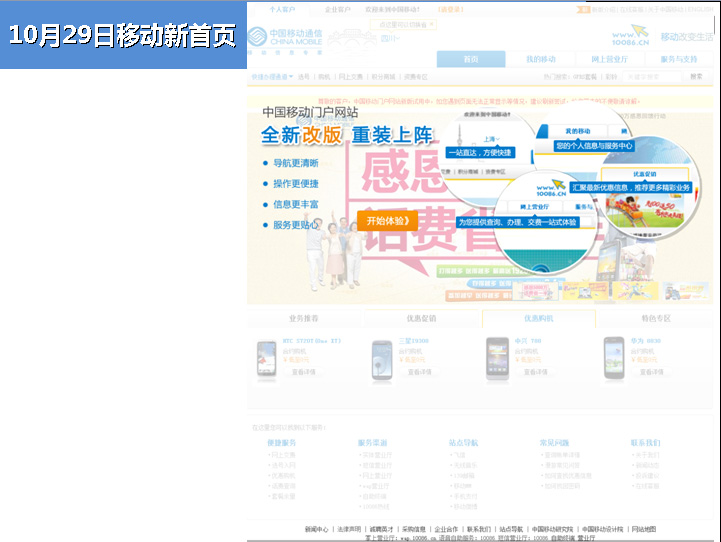Screen dimensions: 721x542
Task: Select the first banner carousel thumbnail
Action: coord(535,291)
